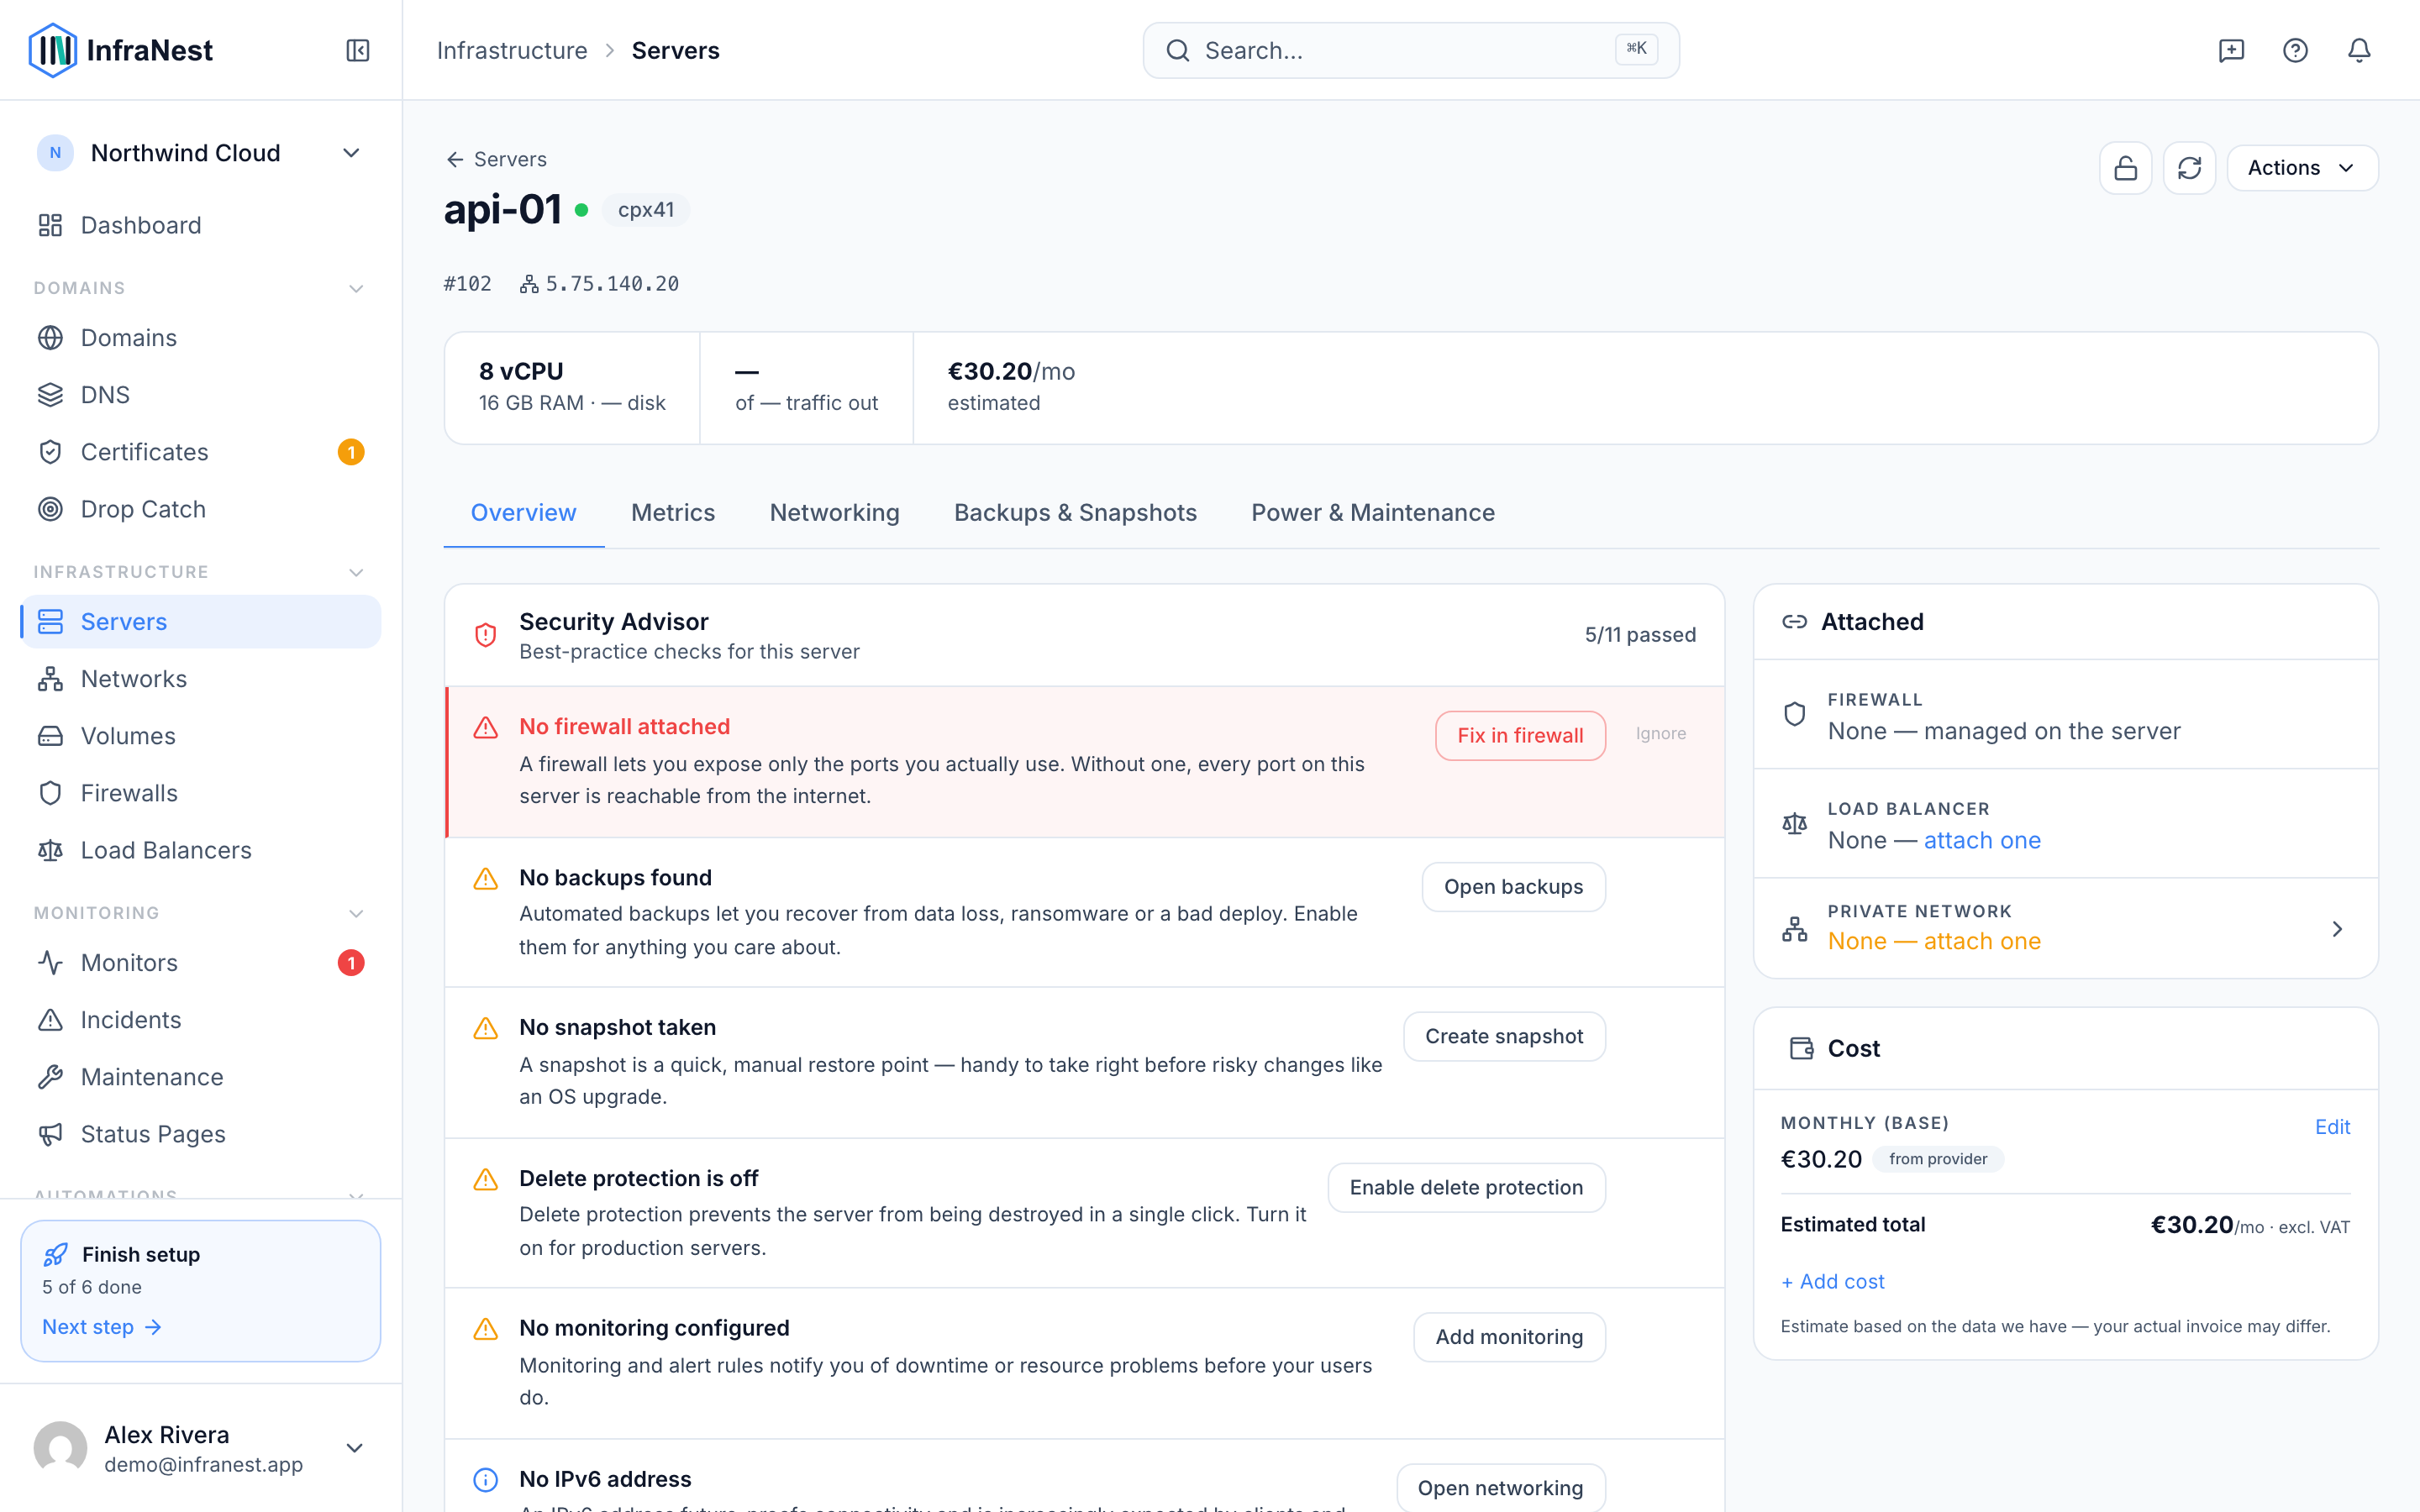This screenshot has width=2420, height=1512.
Task: Click the Create snapshot button
Action: (x=1504, y=1037)
